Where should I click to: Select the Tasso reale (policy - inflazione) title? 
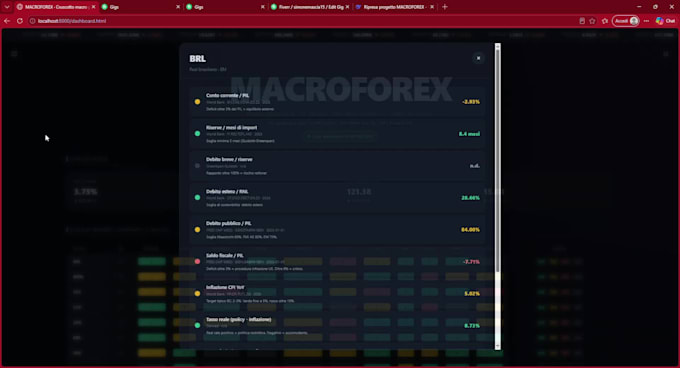tap(239, 319)
